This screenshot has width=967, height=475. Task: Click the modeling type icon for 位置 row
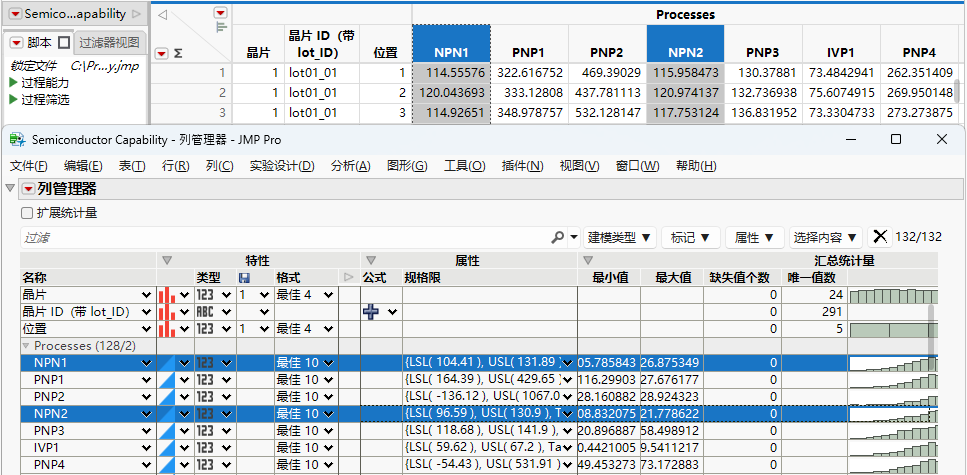[x=167, y=329]
